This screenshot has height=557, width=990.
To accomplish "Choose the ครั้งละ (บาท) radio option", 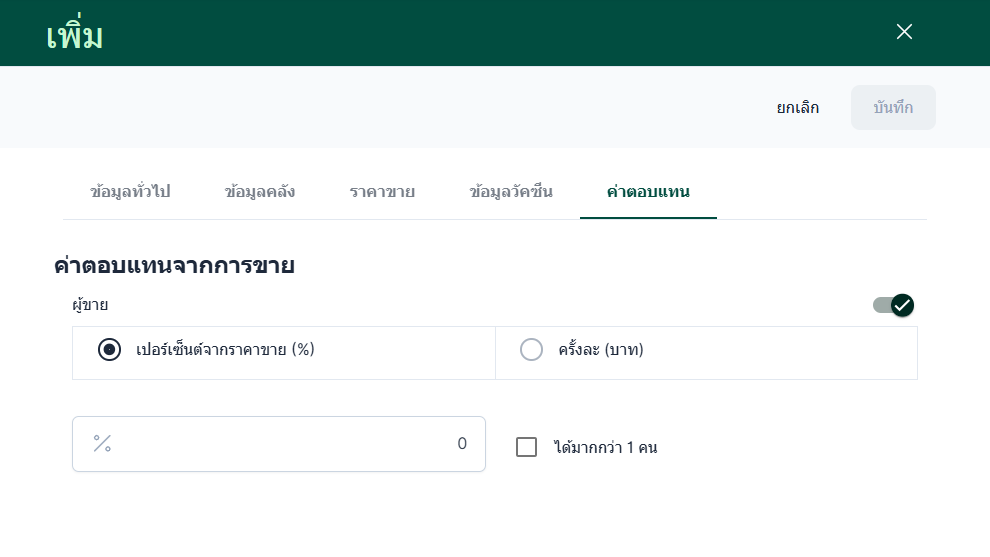I will coord(532,350).
